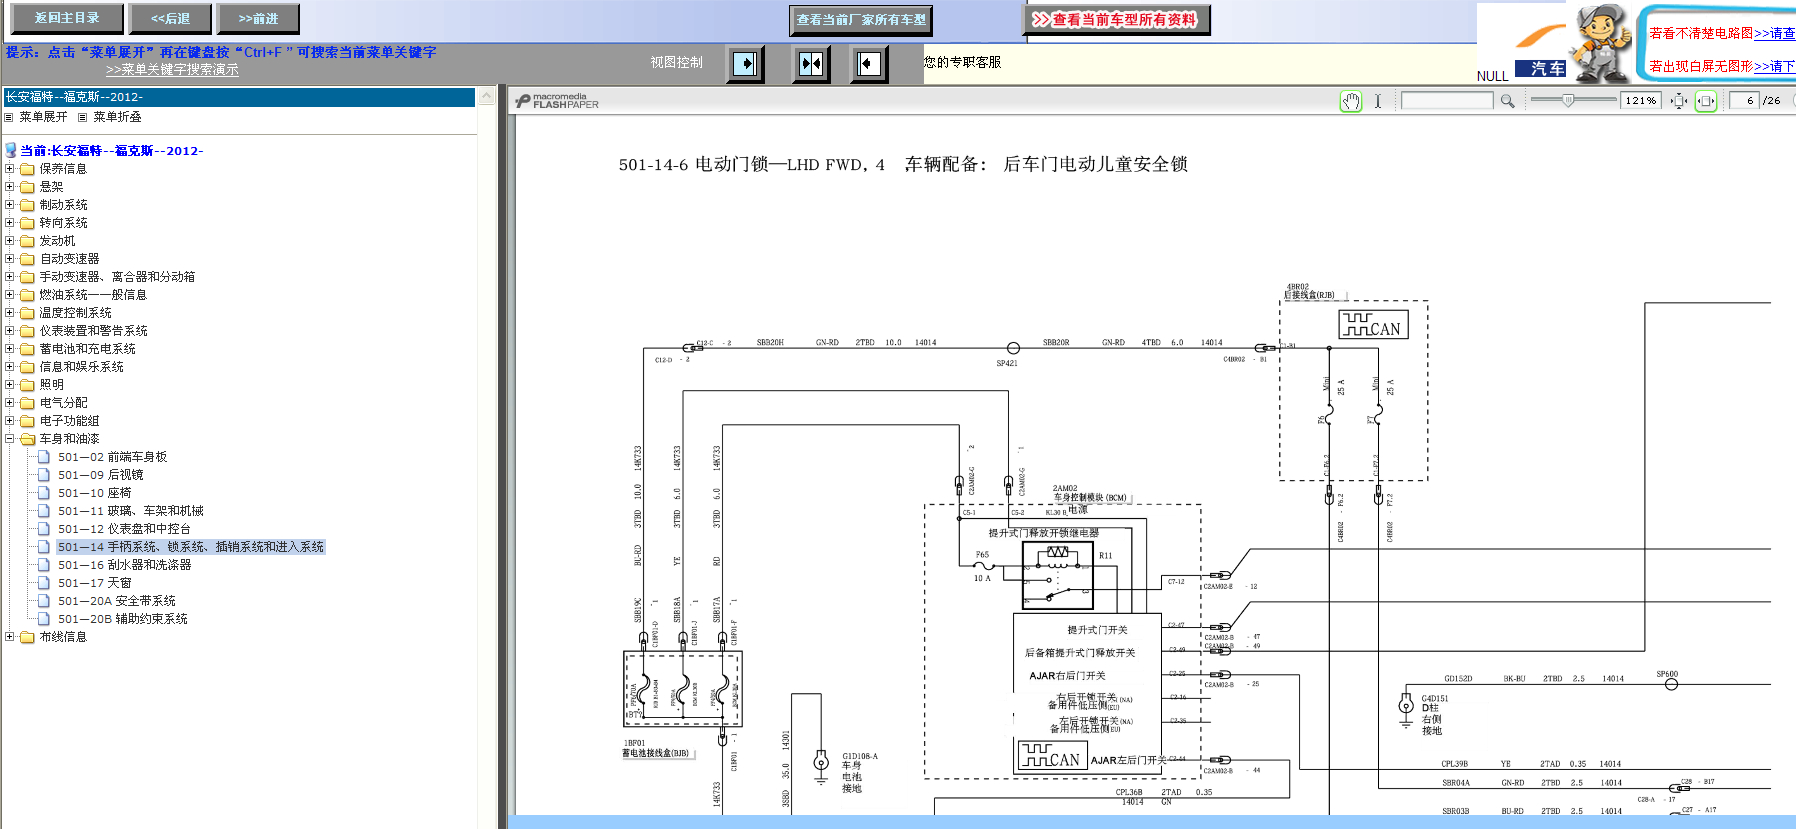The image size is (1796, 829).
Task: Expand the 保养信息 tree node
Action: 10,169
